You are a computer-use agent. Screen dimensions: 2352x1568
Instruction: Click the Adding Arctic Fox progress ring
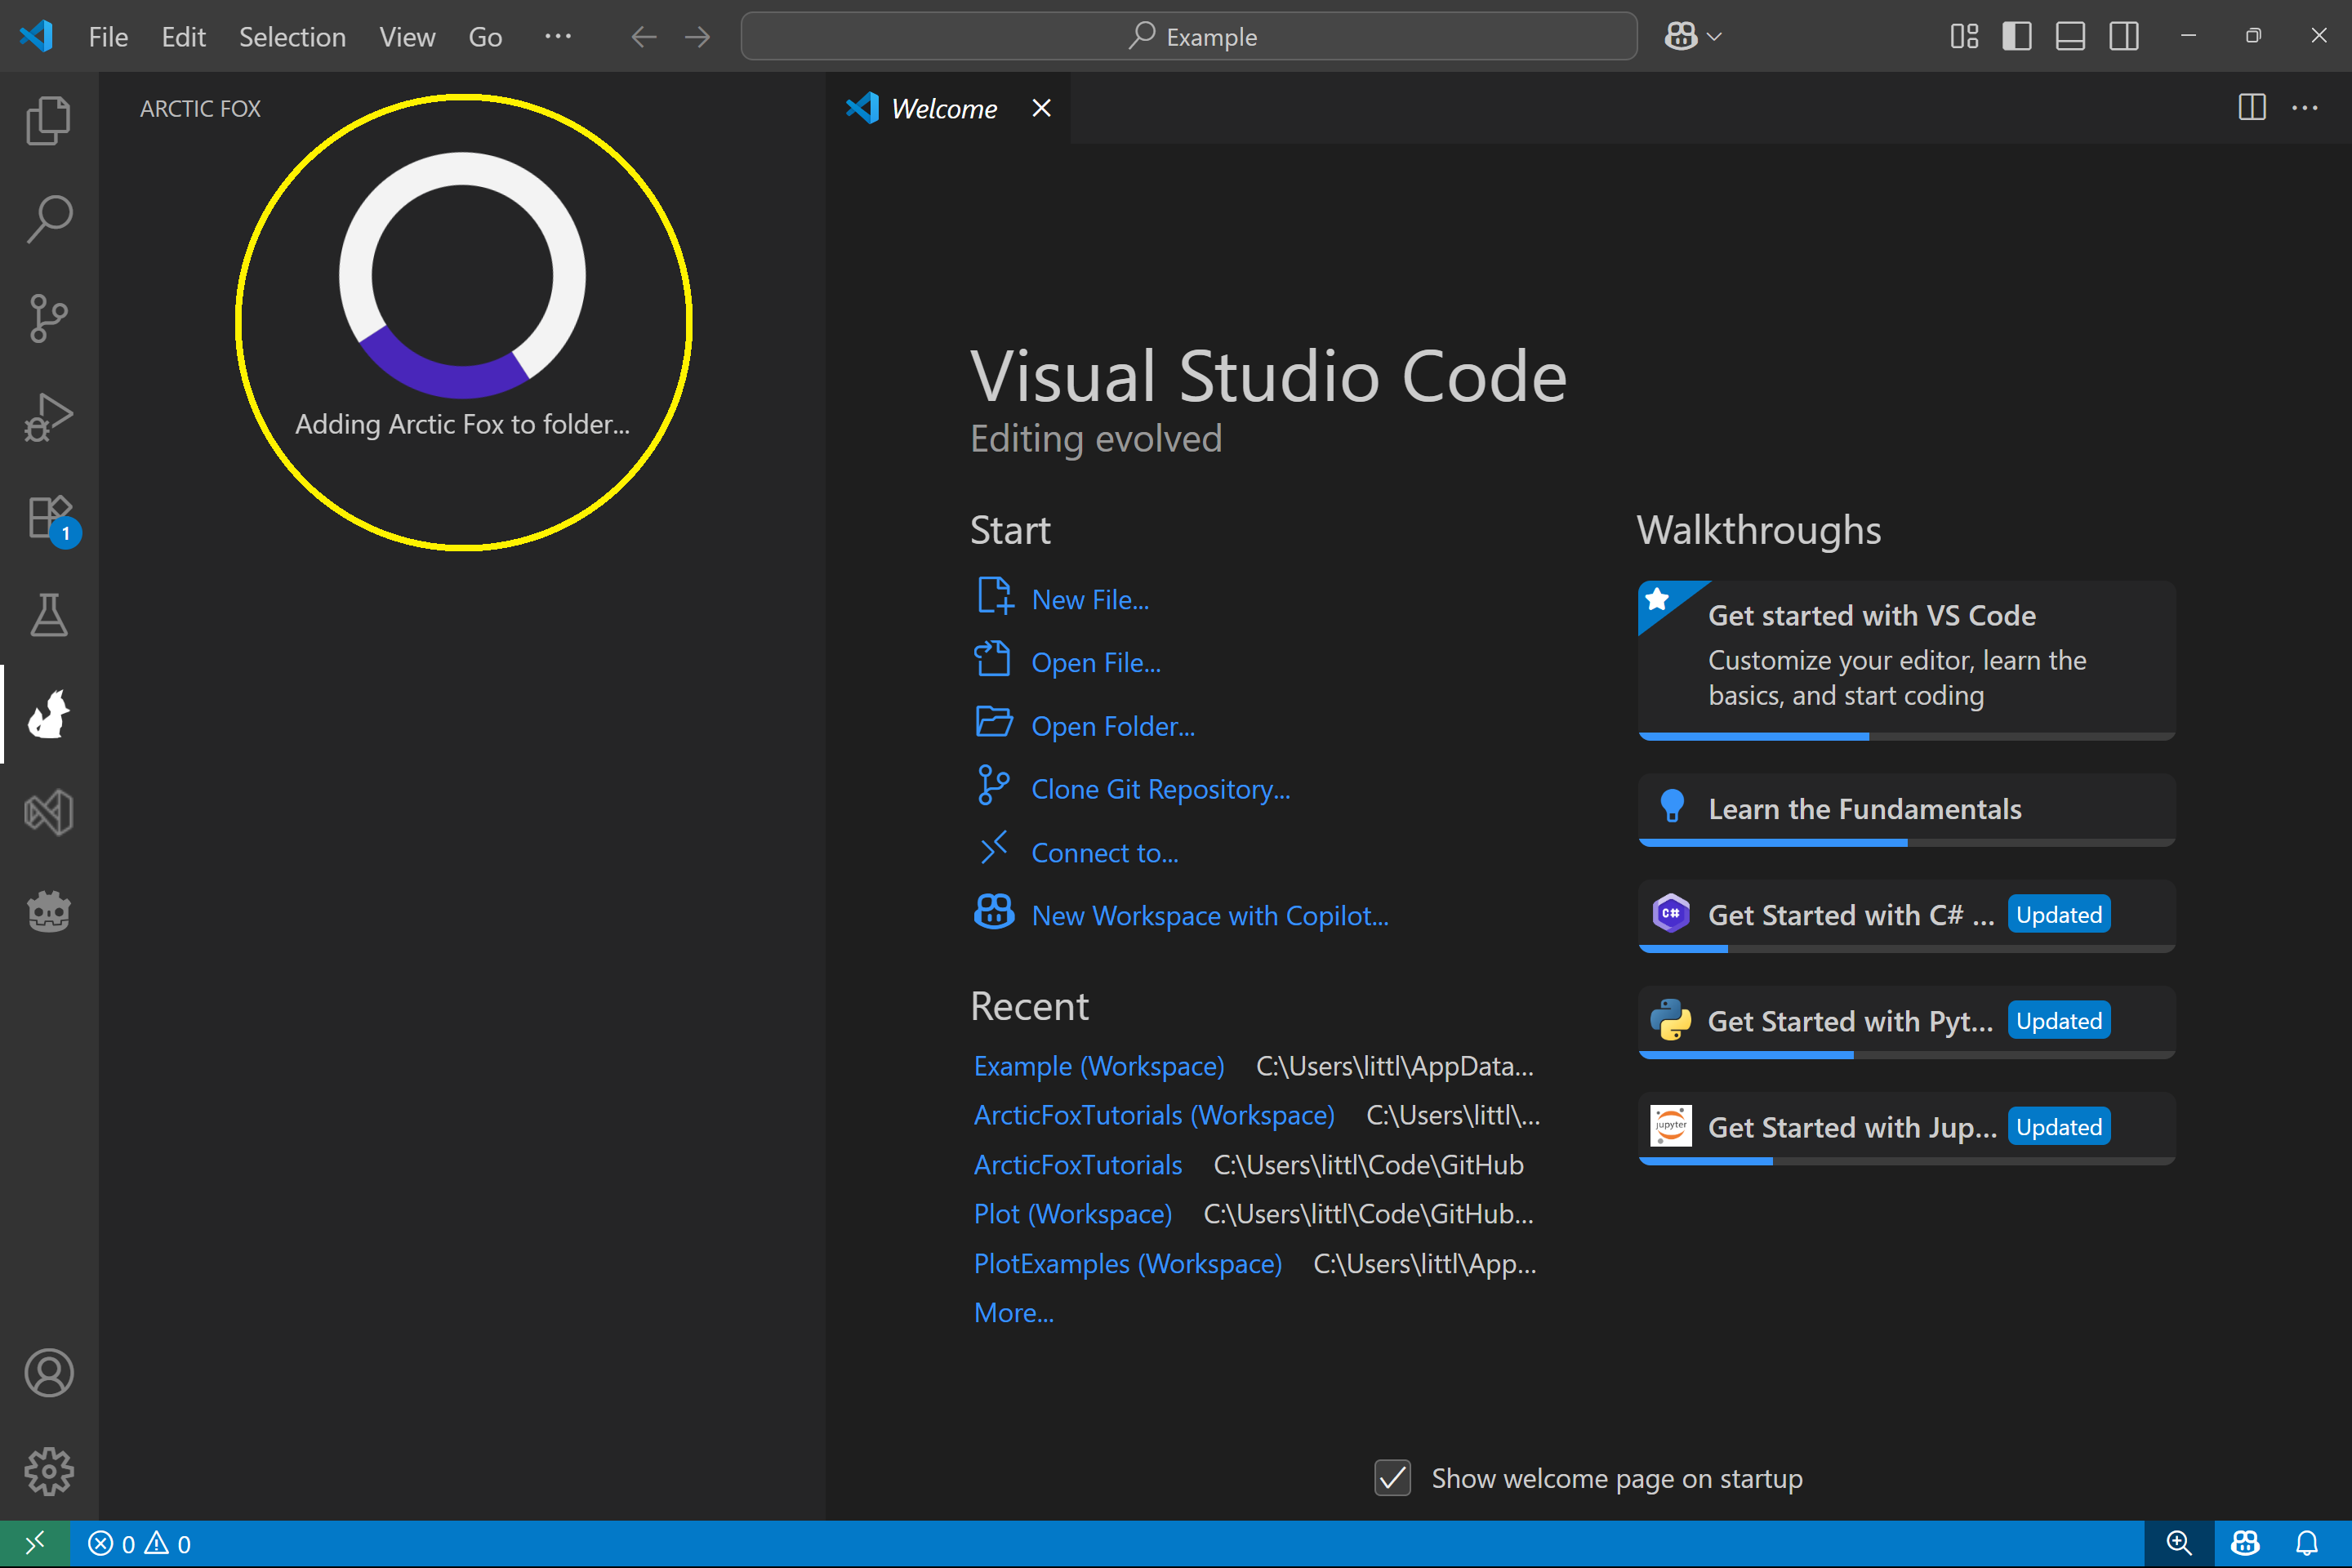[x=462, y=275]
